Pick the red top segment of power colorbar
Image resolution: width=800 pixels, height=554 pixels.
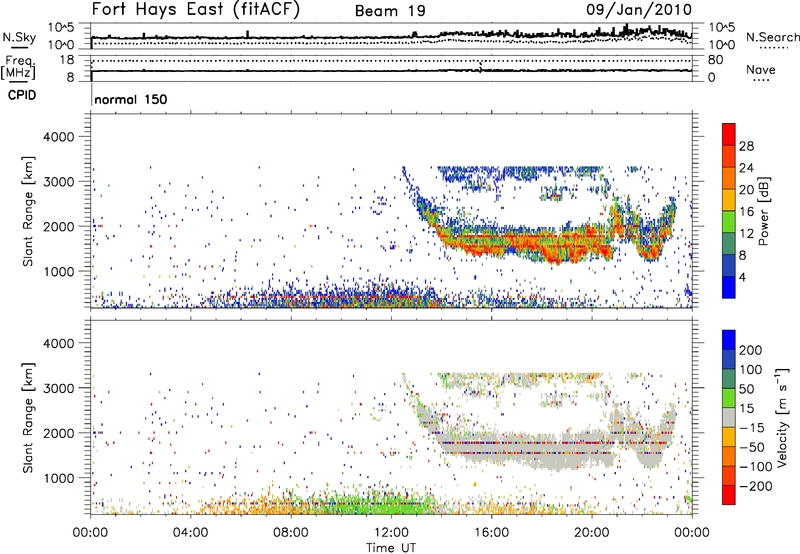click(729, 134)
